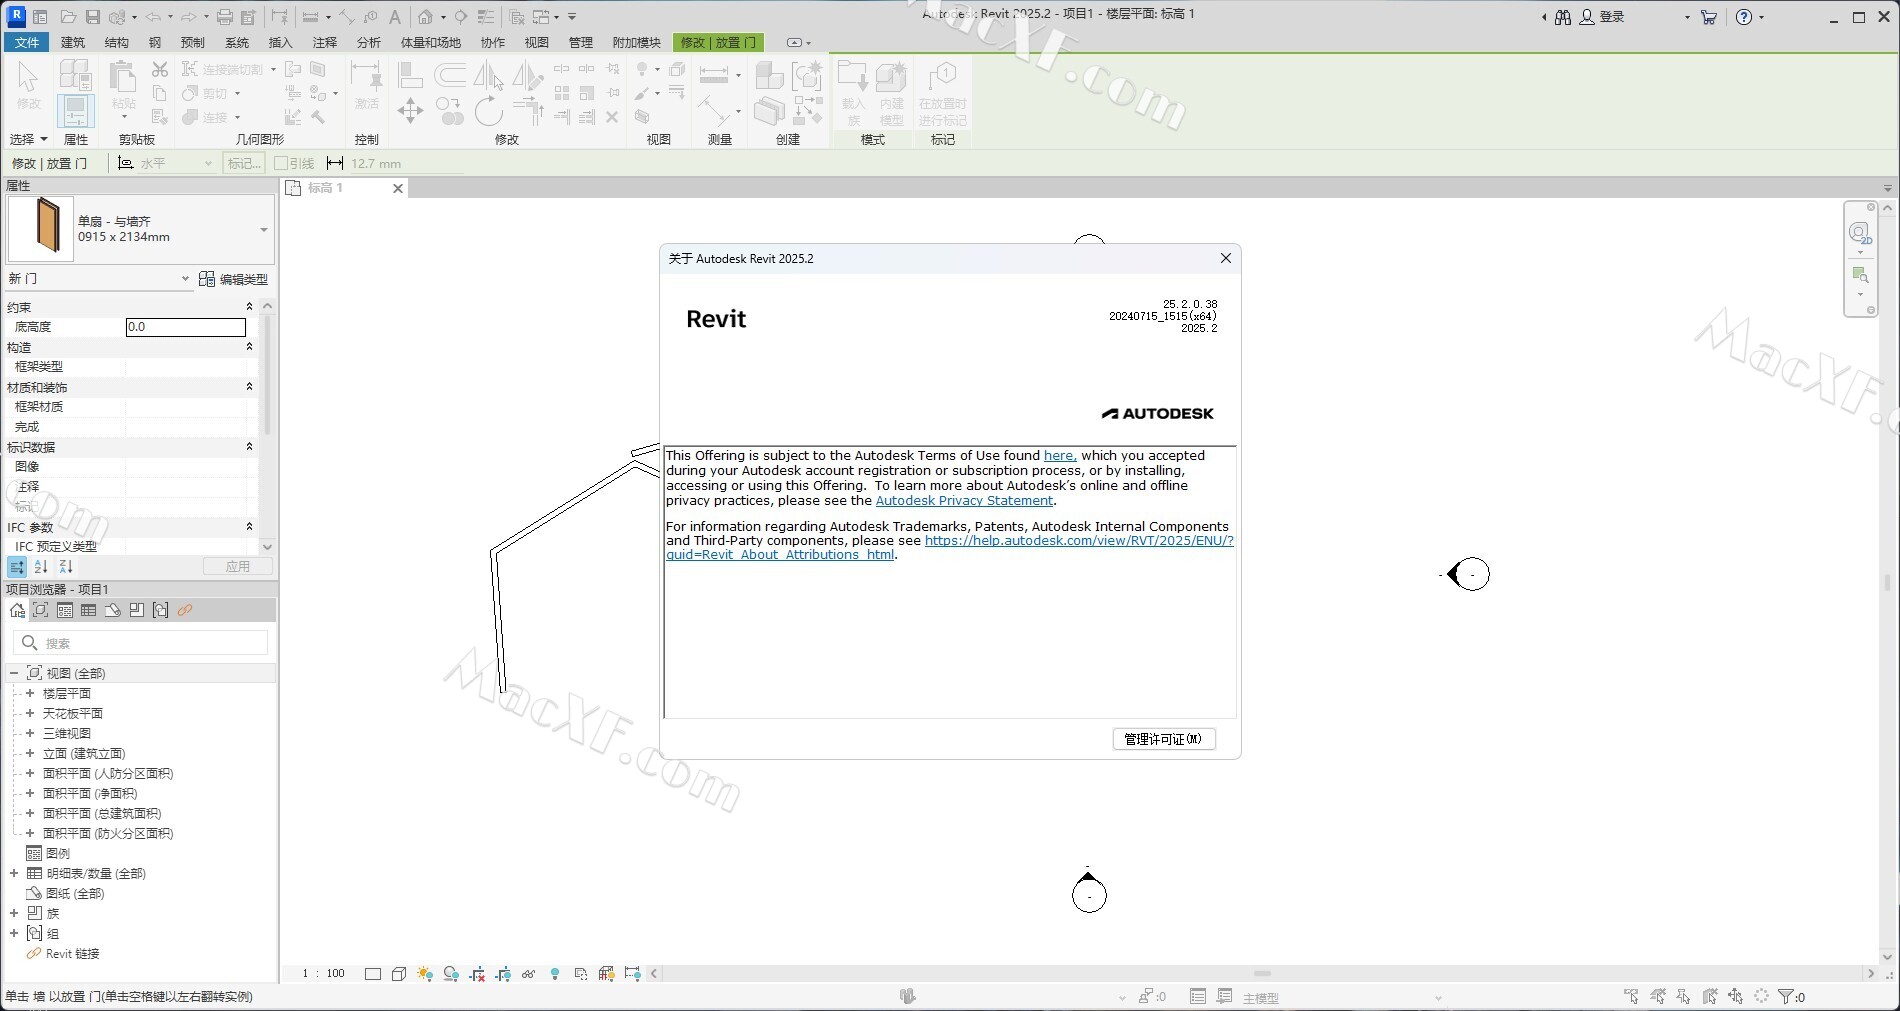Click the Save disk icon in quick access toolbar
The height and width of the screenshot is (1011, 1900).
click(x=92, y=17)
